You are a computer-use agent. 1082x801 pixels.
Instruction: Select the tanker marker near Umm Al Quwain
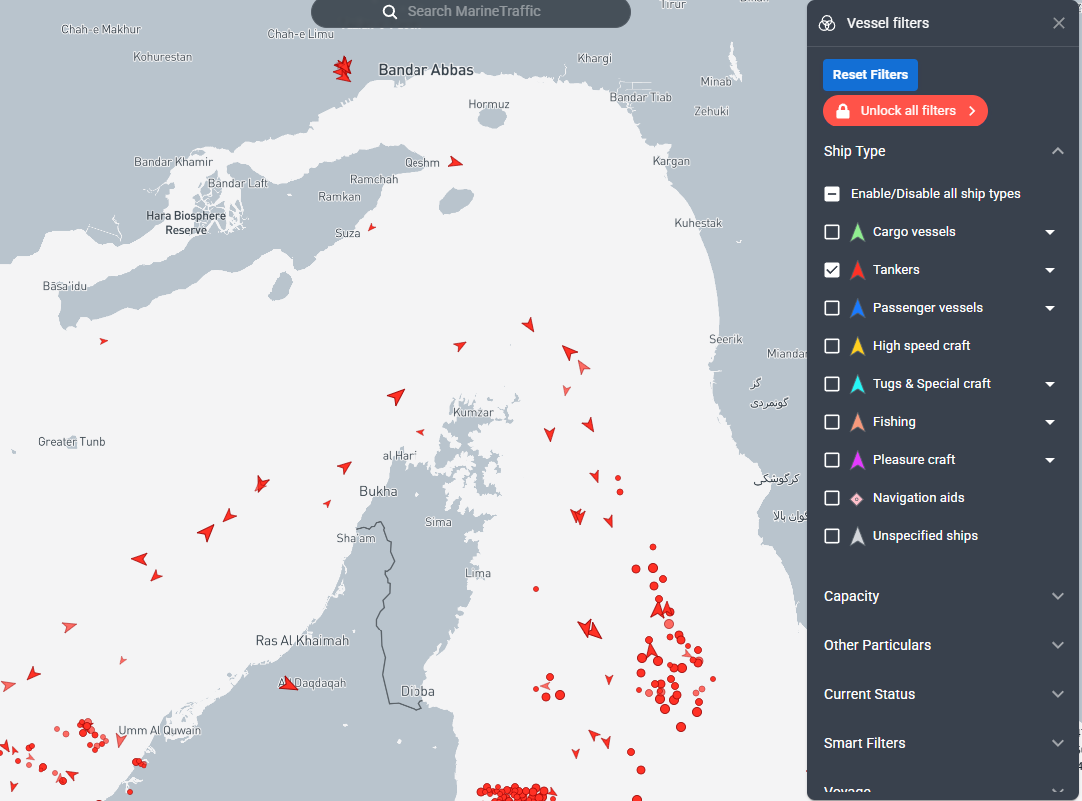tap(121, 740)
